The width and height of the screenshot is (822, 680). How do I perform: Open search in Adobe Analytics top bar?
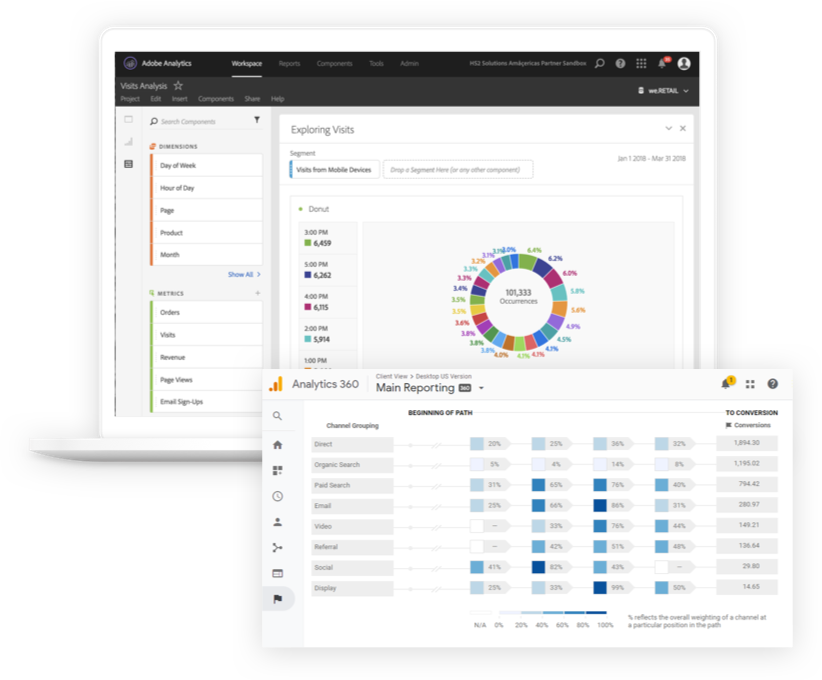tap(600, 63)
